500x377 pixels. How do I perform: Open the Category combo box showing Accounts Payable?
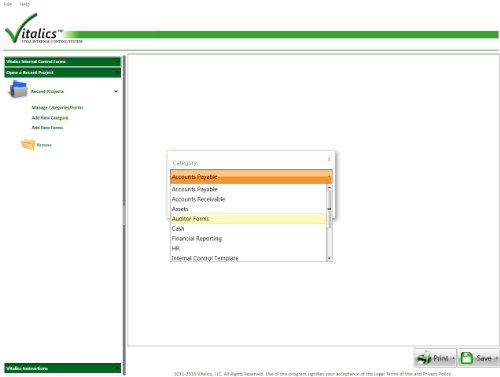coord(251,177)
